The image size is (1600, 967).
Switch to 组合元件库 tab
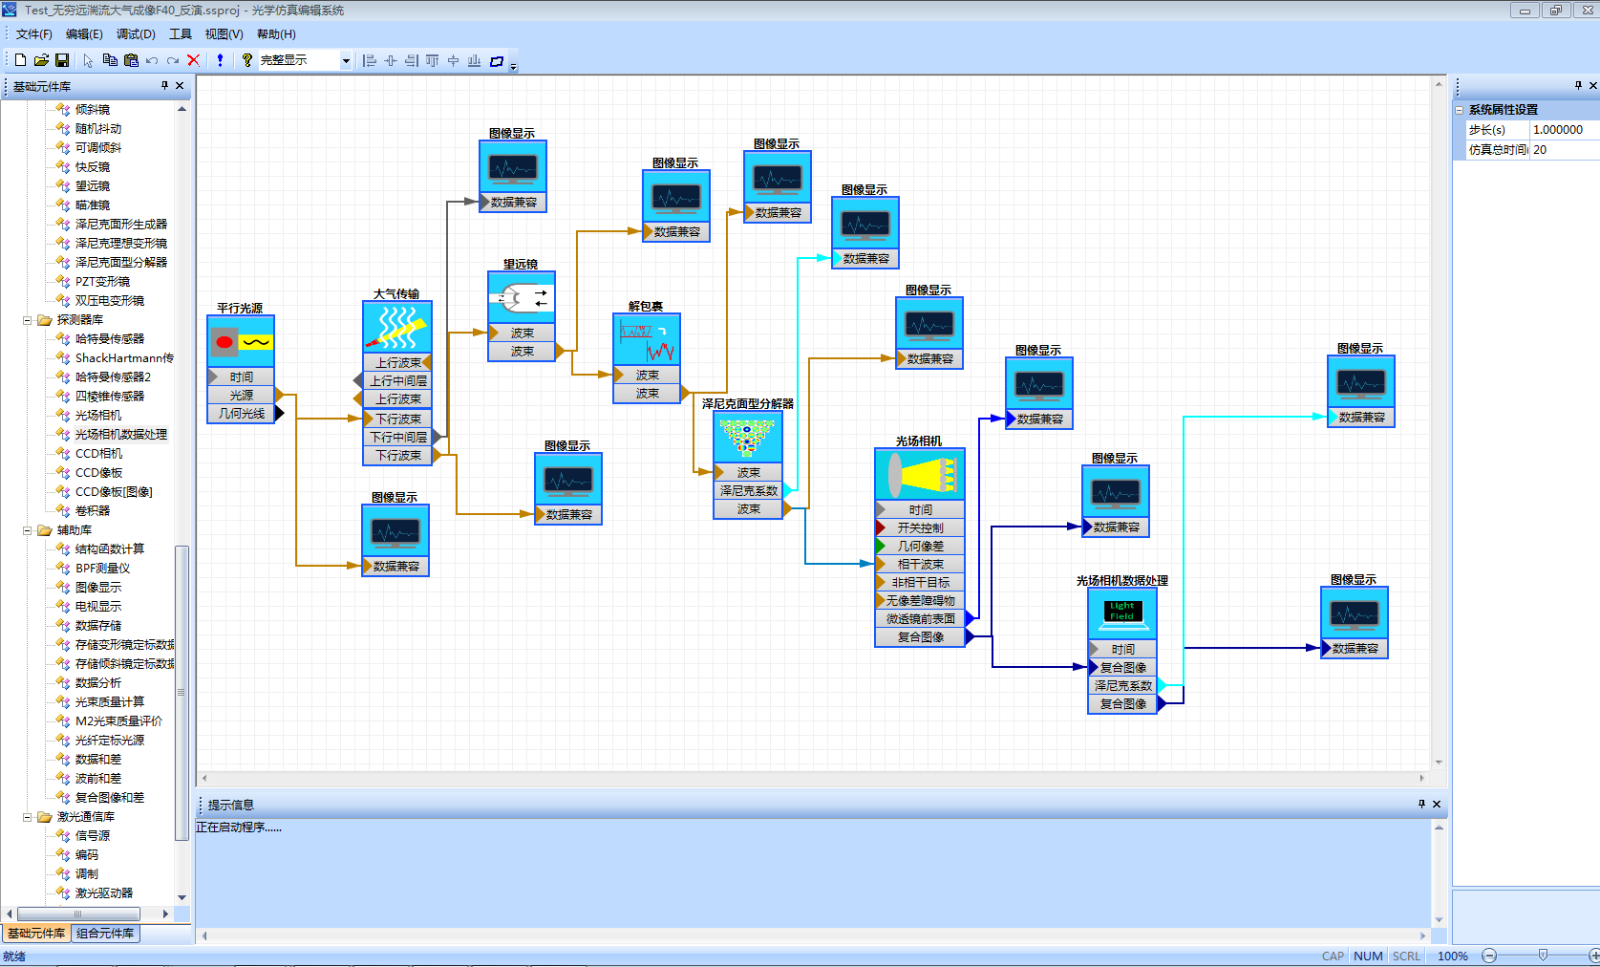click(x=105, y=933)
